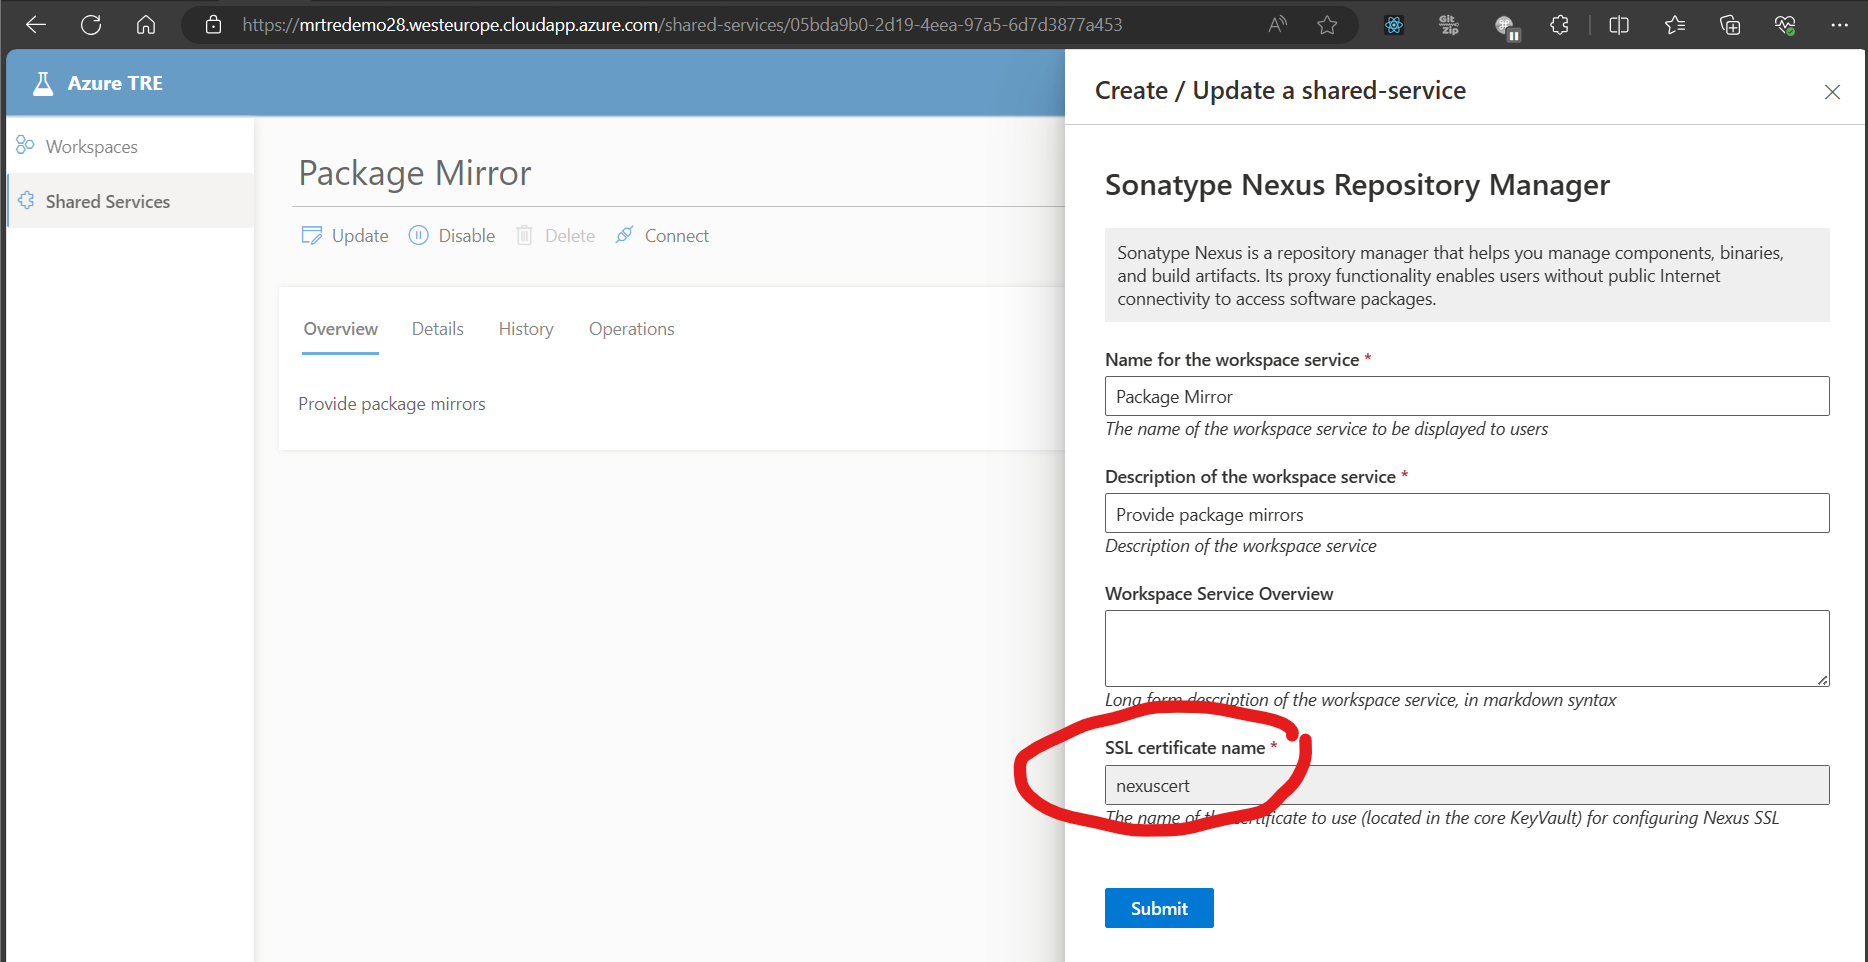The width and height of the screenshot is (1868, 962).
Task: Click the browser address bar URL
Action: [x=682, y=25]
